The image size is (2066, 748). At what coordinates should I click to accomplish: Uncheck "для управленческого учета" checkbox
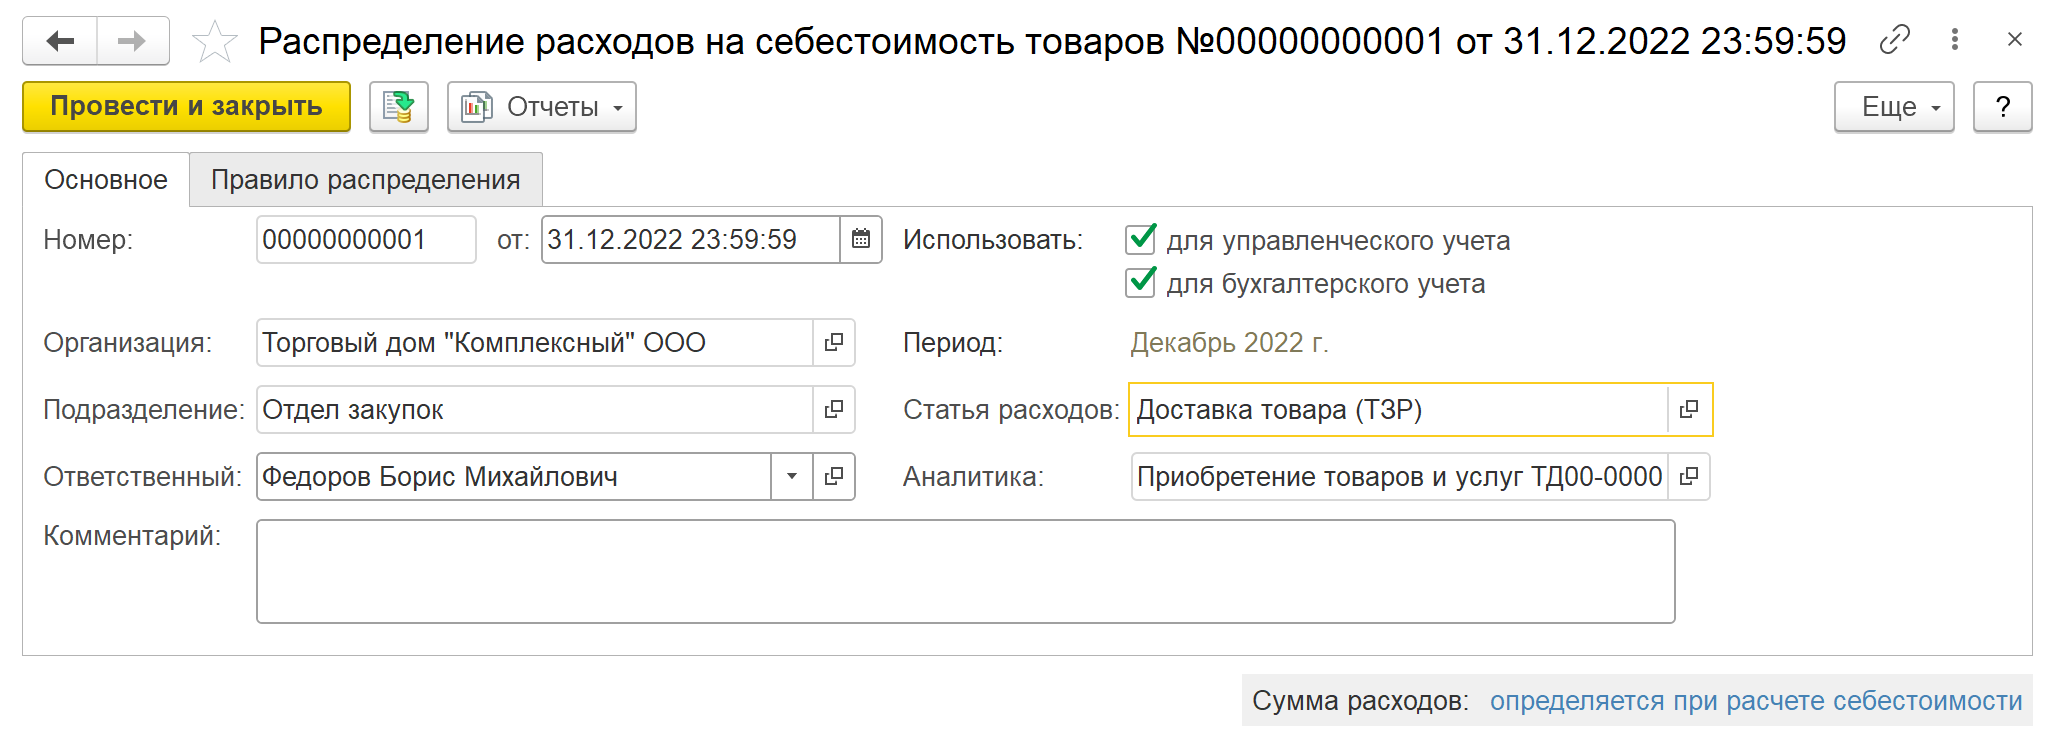click(x=1141, y=240)
